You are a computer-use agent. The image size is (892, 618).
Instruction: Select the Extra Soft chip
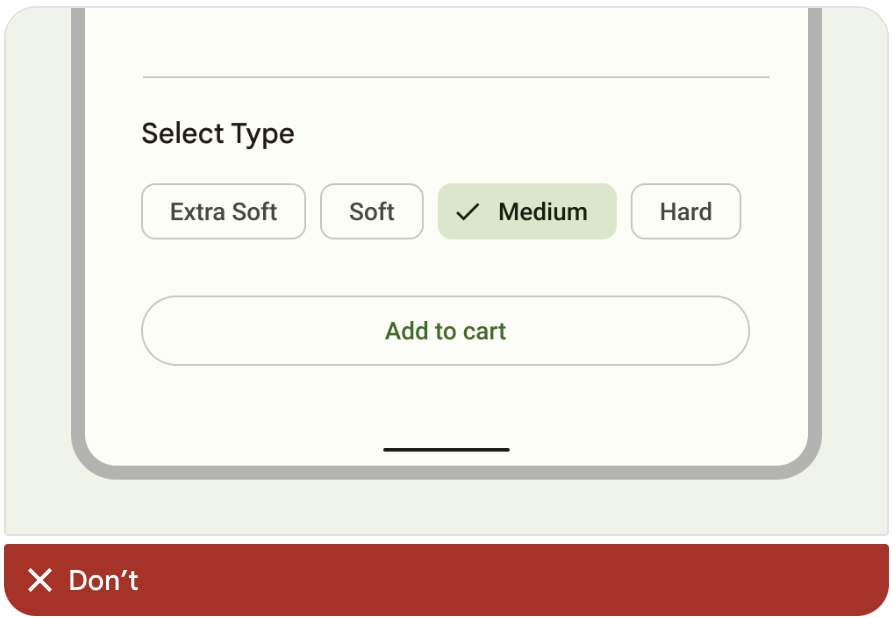pos(224,211)
